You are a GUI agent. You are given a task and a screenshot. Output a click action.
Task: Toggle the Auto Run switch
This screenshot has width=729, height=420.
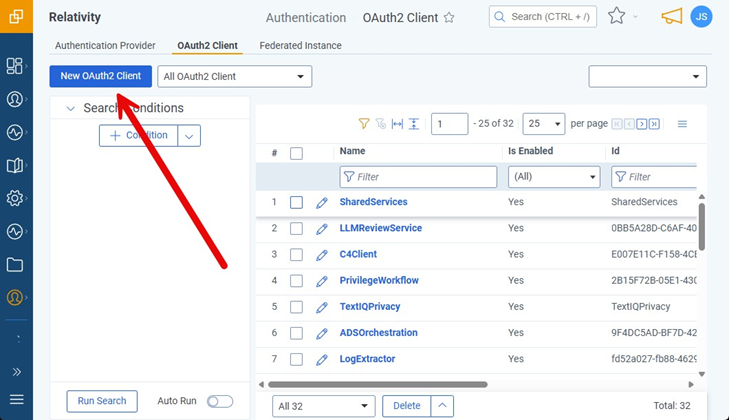coord(220,401)
